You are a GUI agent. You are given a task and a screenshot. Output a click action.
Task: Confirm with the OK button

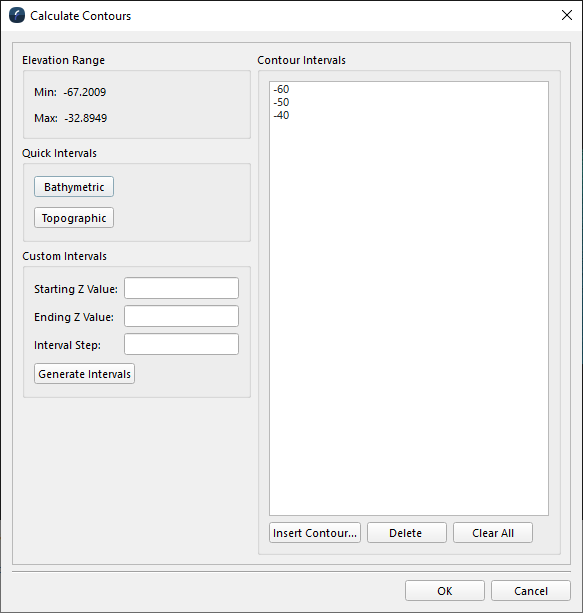click(x=445, y=591)
